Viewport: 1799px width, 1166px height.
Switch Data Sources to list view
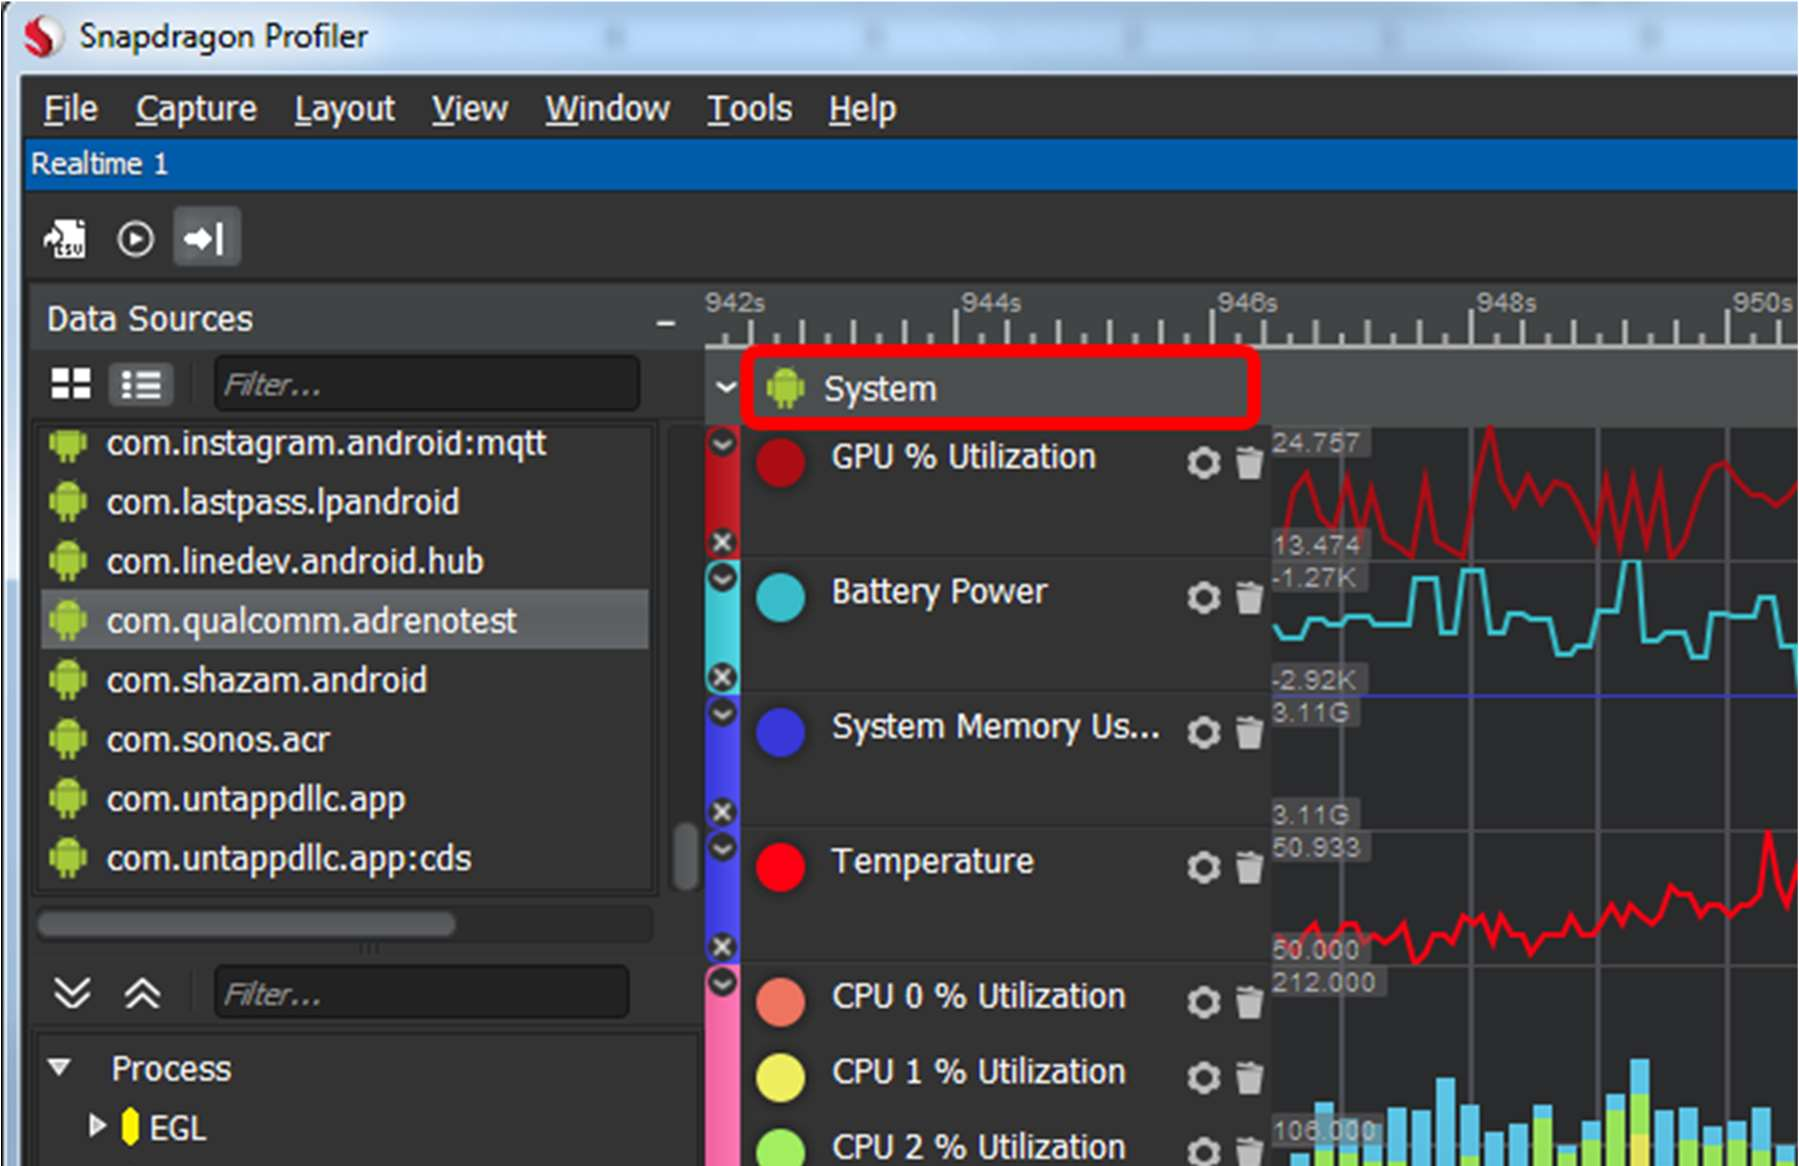[140, 383]
